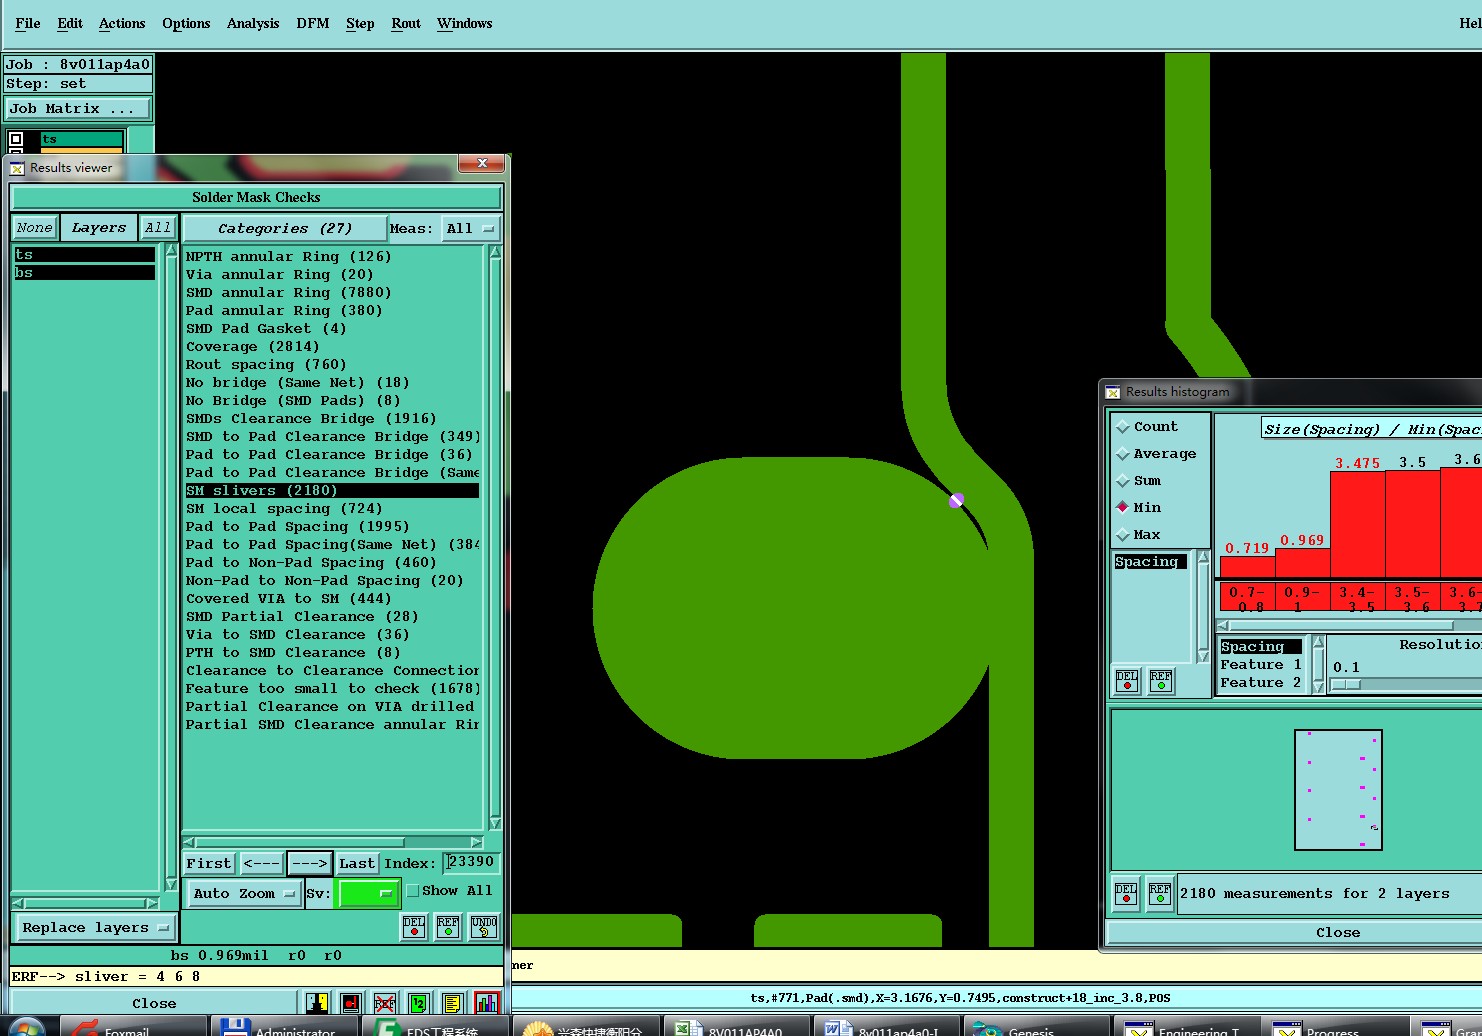The image size is (1482, 1036).
Task: Open the Meas All dropdown
Action: (470, 229)
